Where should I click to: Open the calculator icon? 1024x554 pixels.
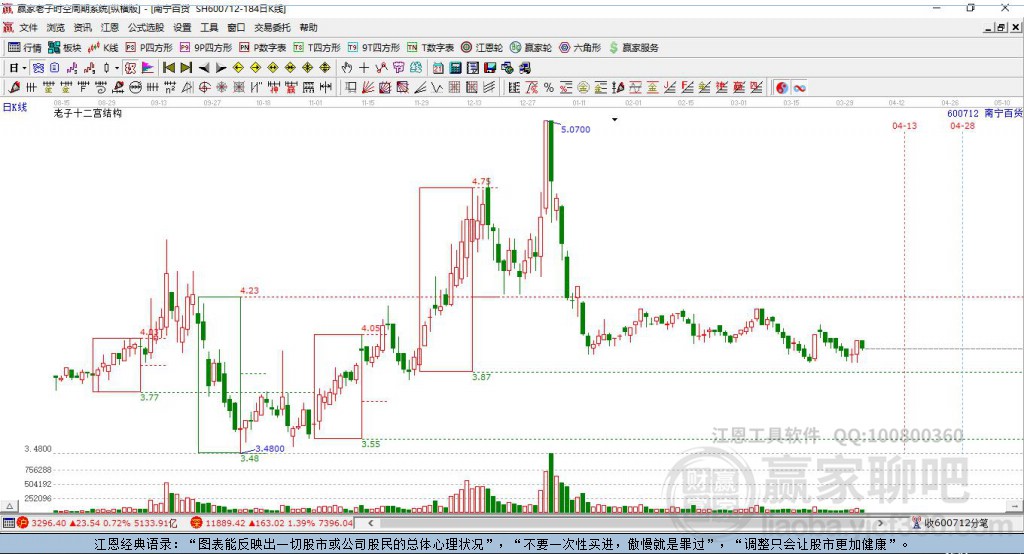pos(455,68)
